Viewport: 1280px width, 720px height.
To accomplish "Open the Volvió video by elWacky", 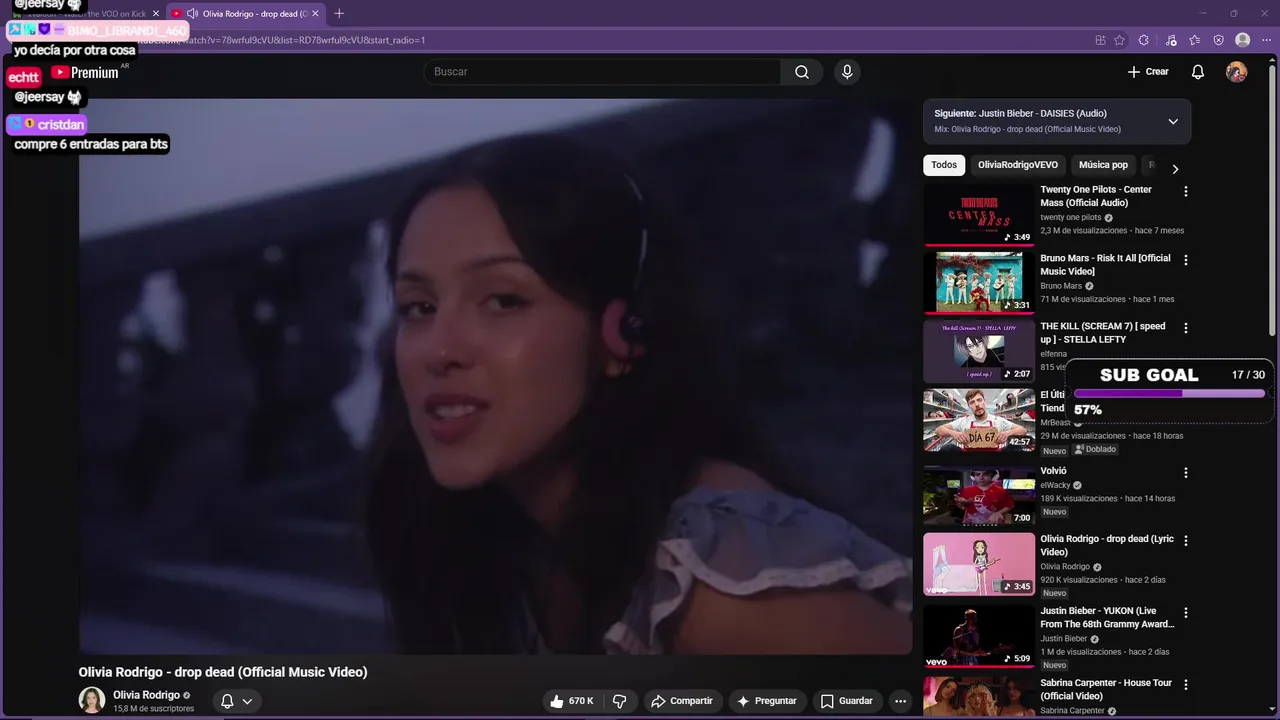I will (x=979, y=495).
